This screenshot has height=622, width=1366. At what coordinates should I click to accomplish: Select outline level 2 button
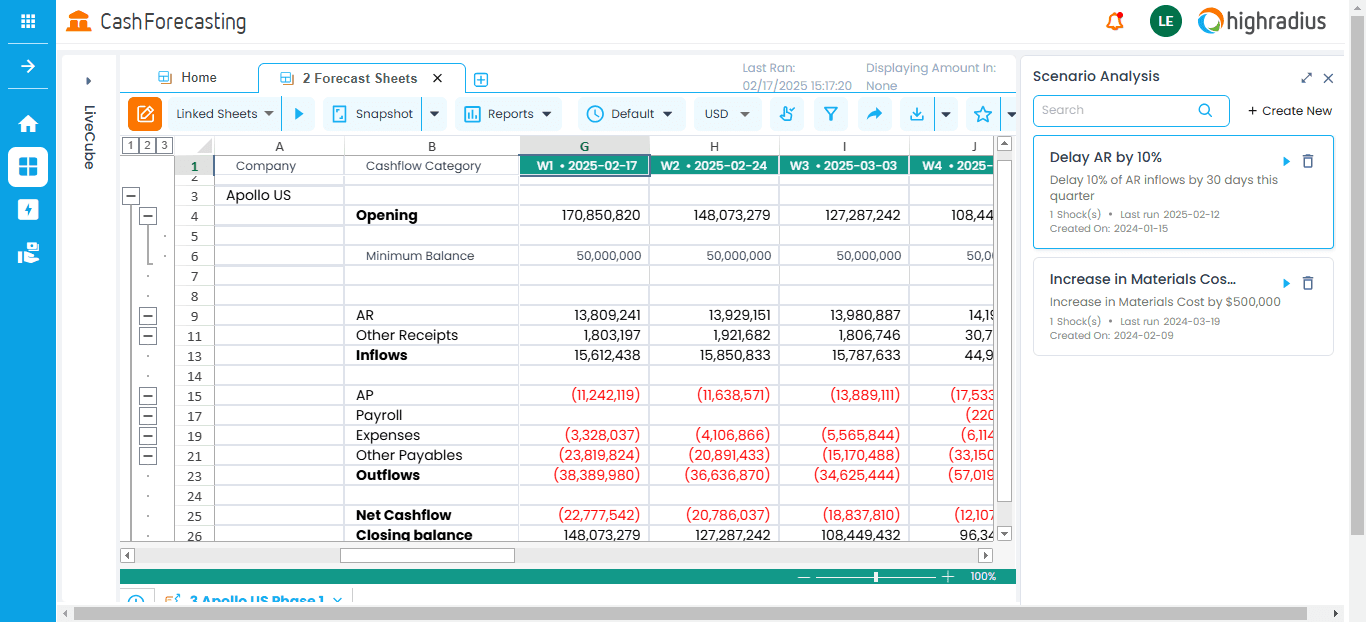(x=146, y=146)
